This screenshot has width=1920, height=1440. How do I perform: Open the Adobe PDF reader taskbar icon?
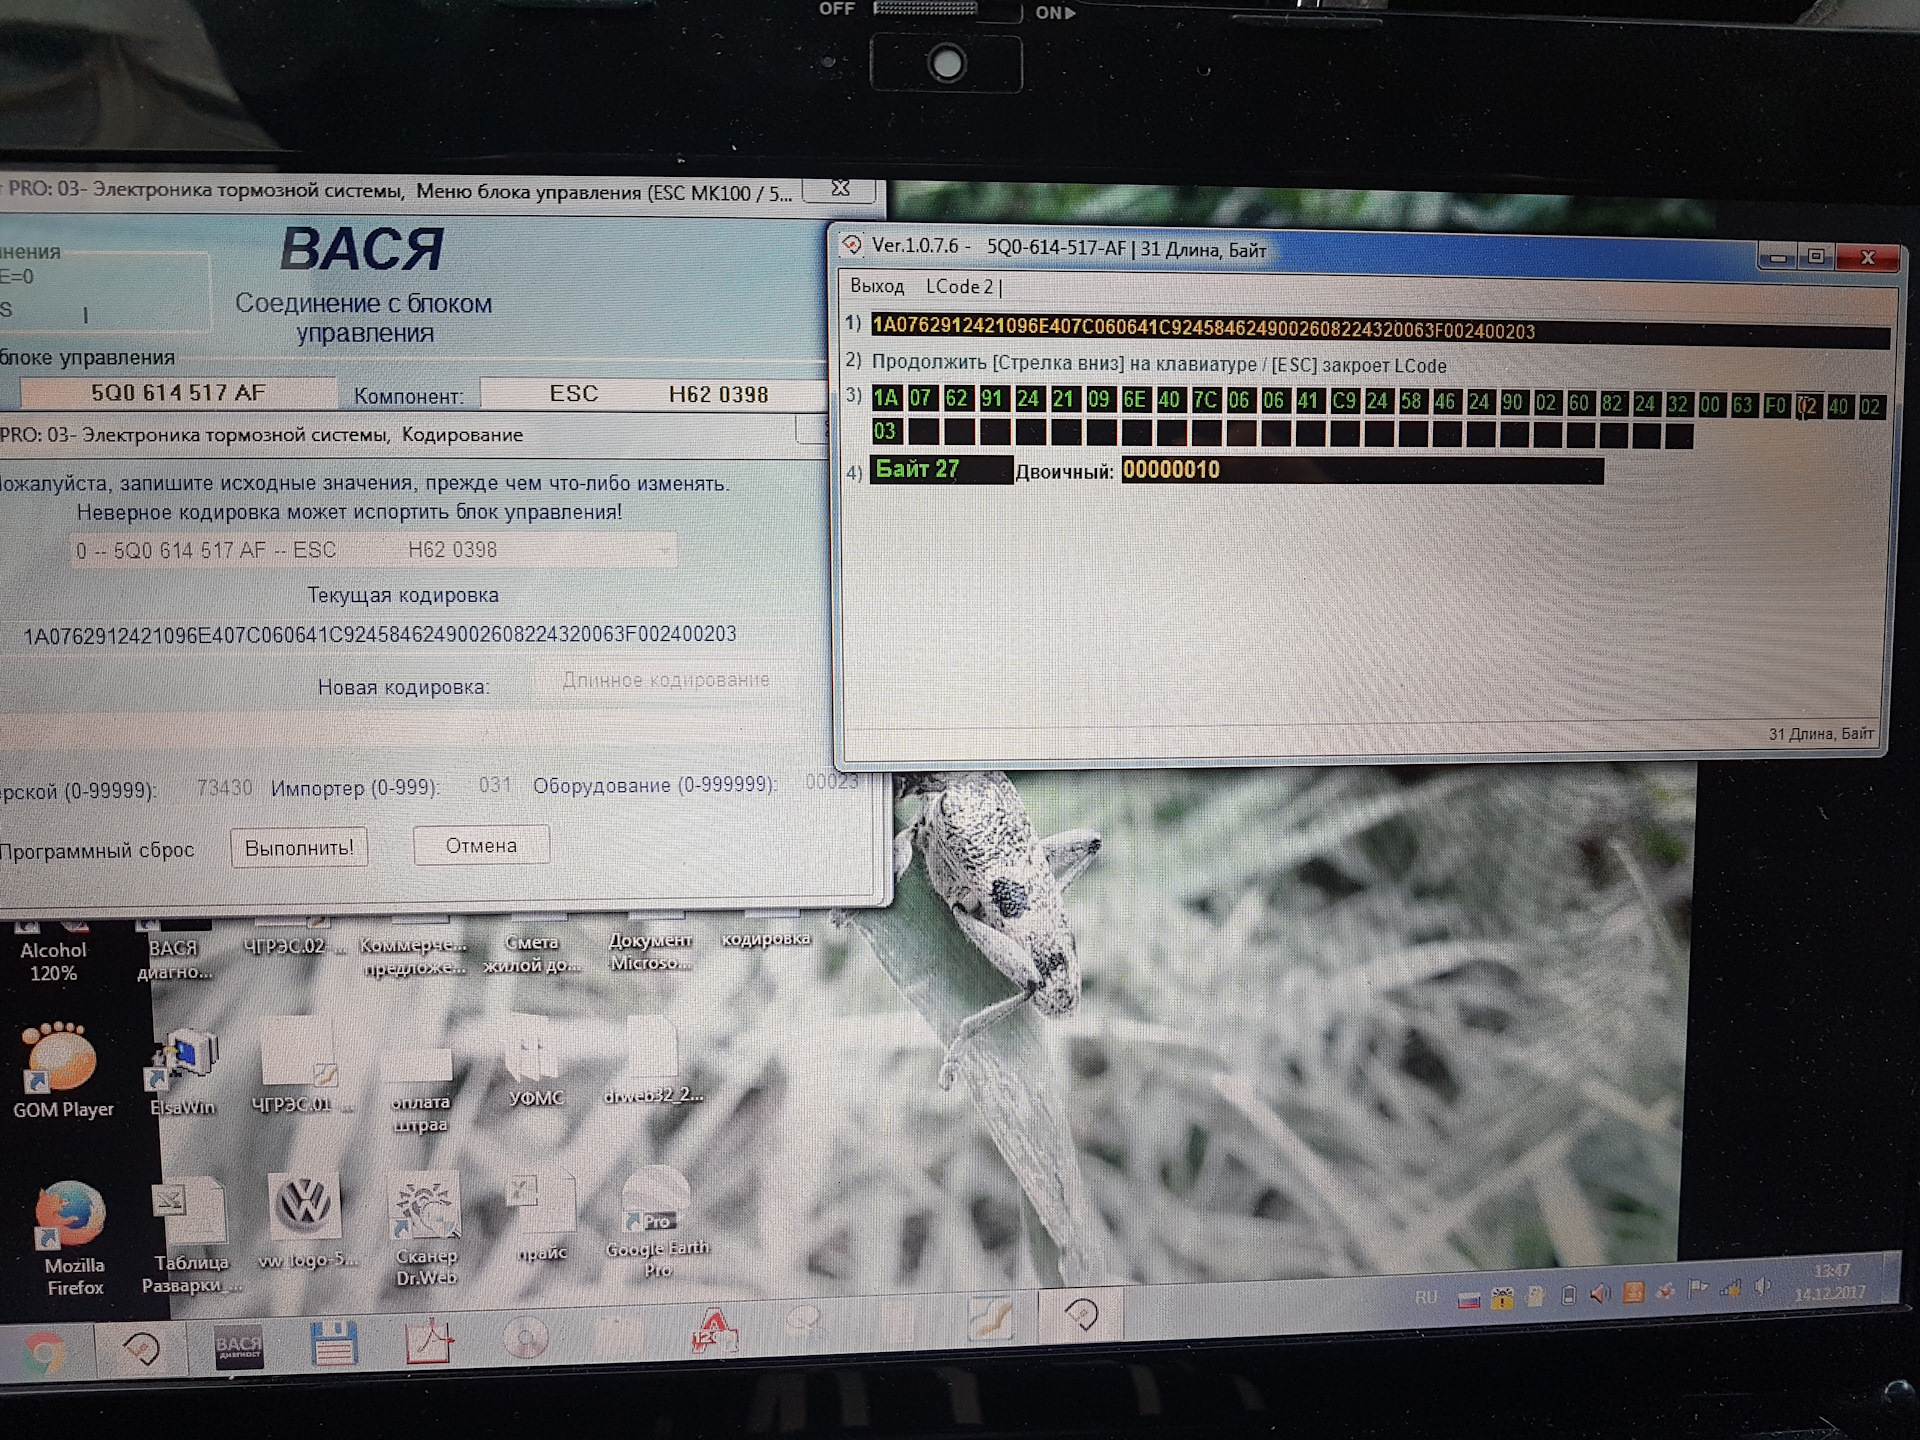428,1343
